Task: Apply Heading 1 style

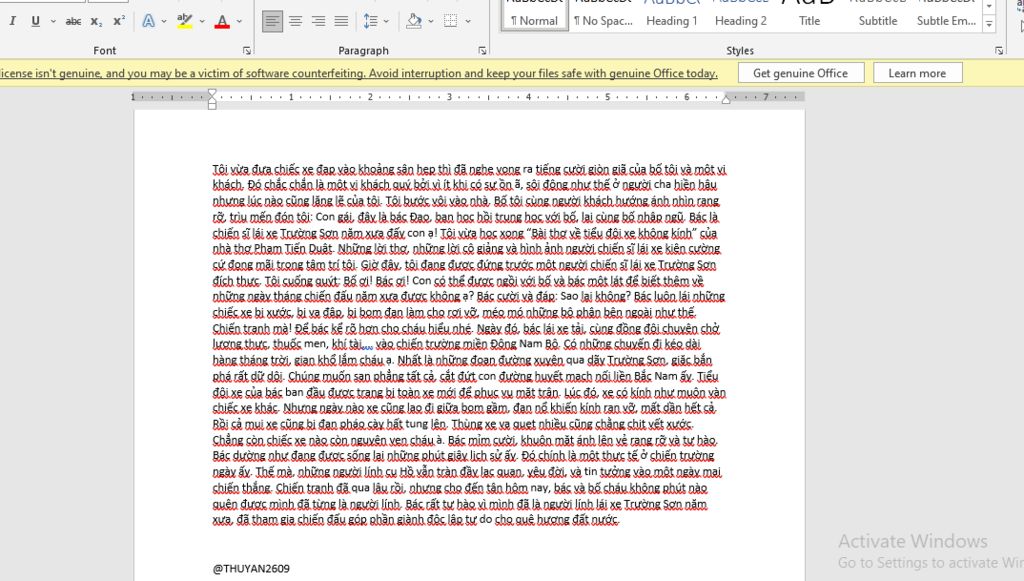Action: click(x=672, y=14)
